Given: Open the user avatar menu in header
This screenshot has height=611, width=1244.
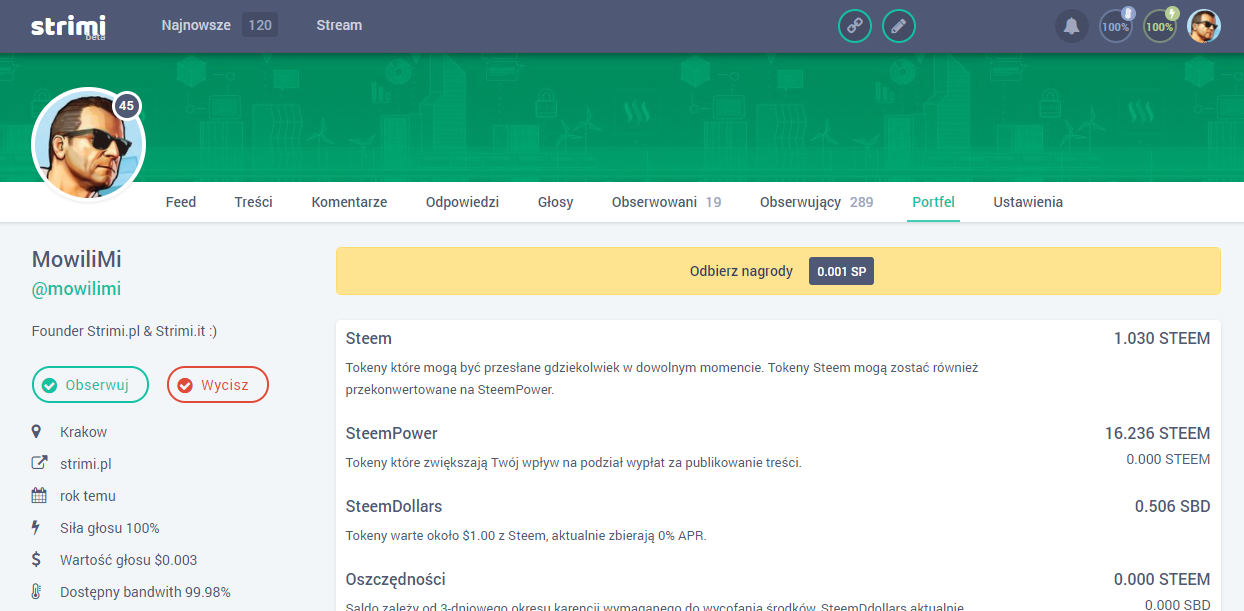Looking at the screenshot, I should click(x=1204, y=26).
